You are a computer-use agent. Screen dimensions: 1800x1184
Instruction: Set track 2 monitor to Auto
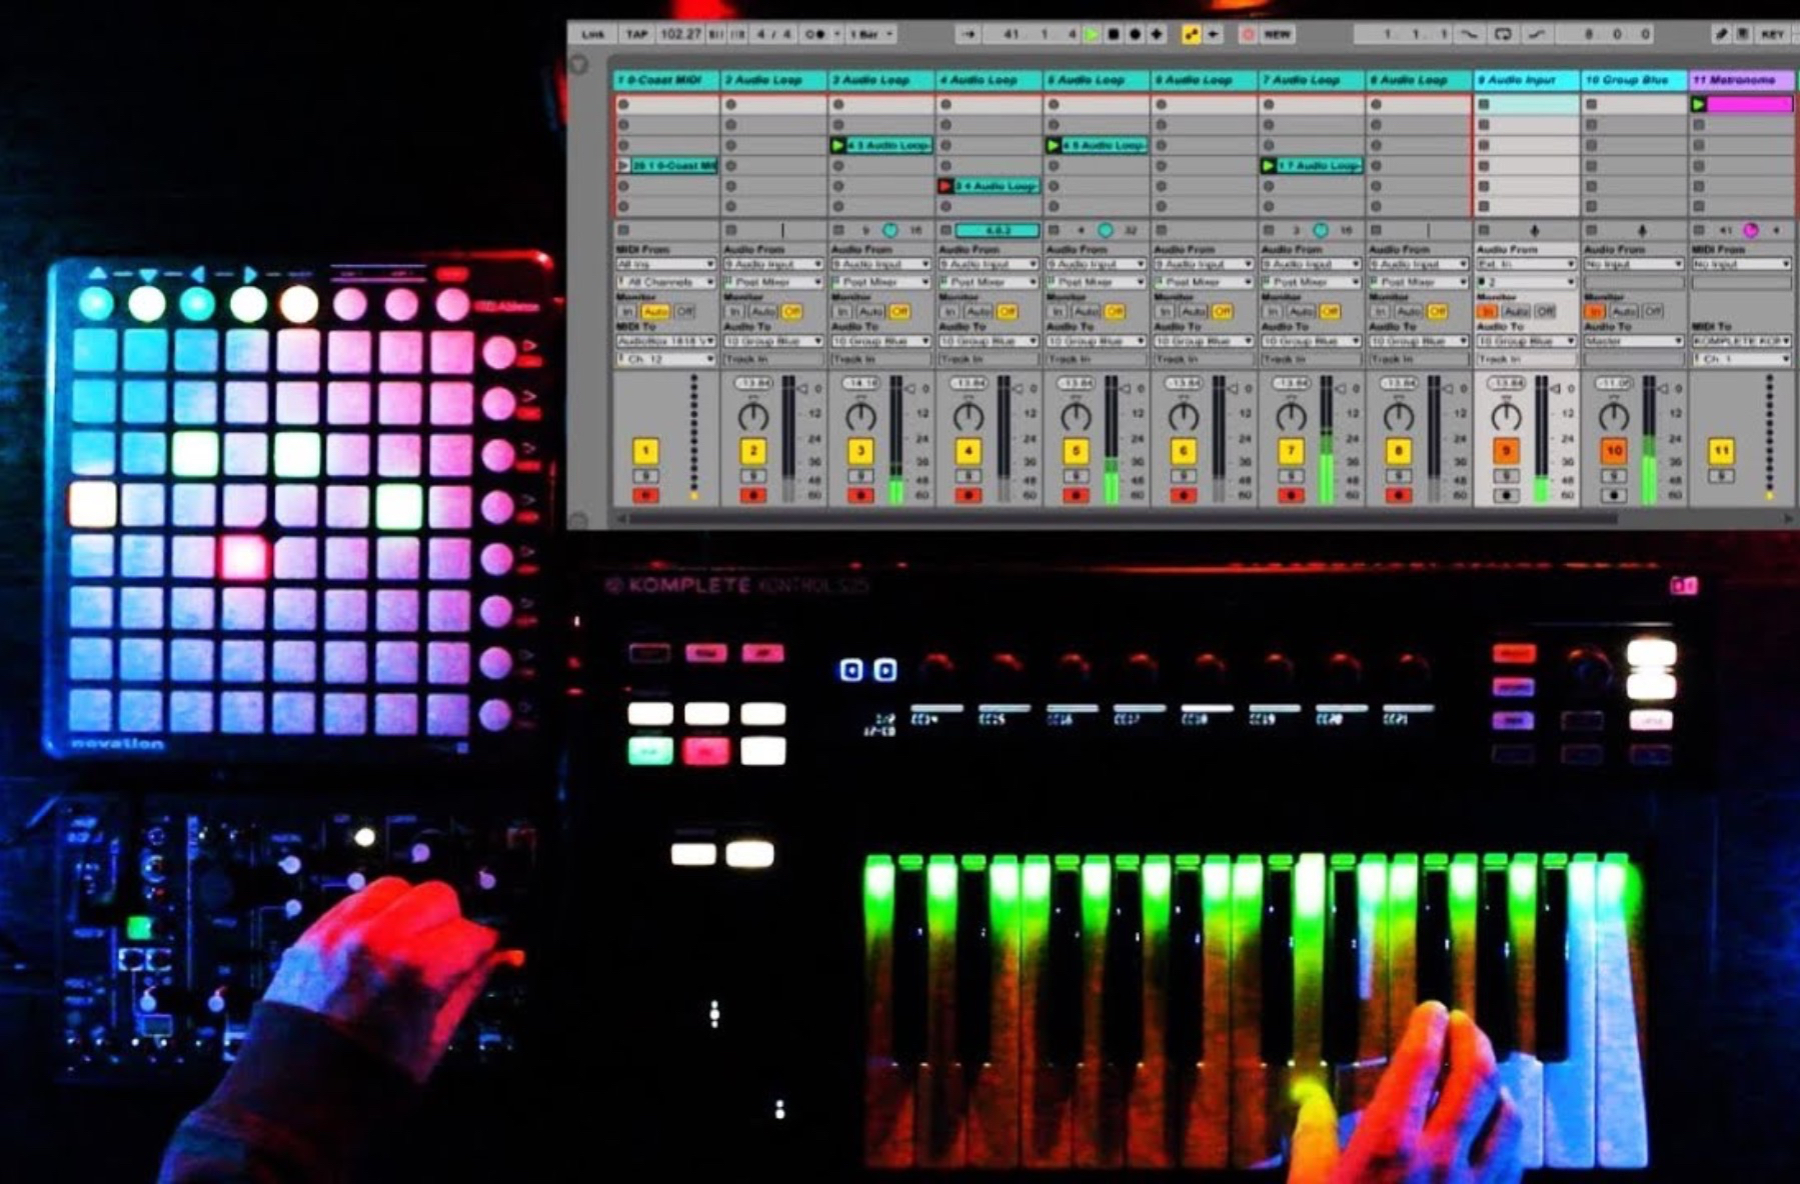tap(764, 312)
